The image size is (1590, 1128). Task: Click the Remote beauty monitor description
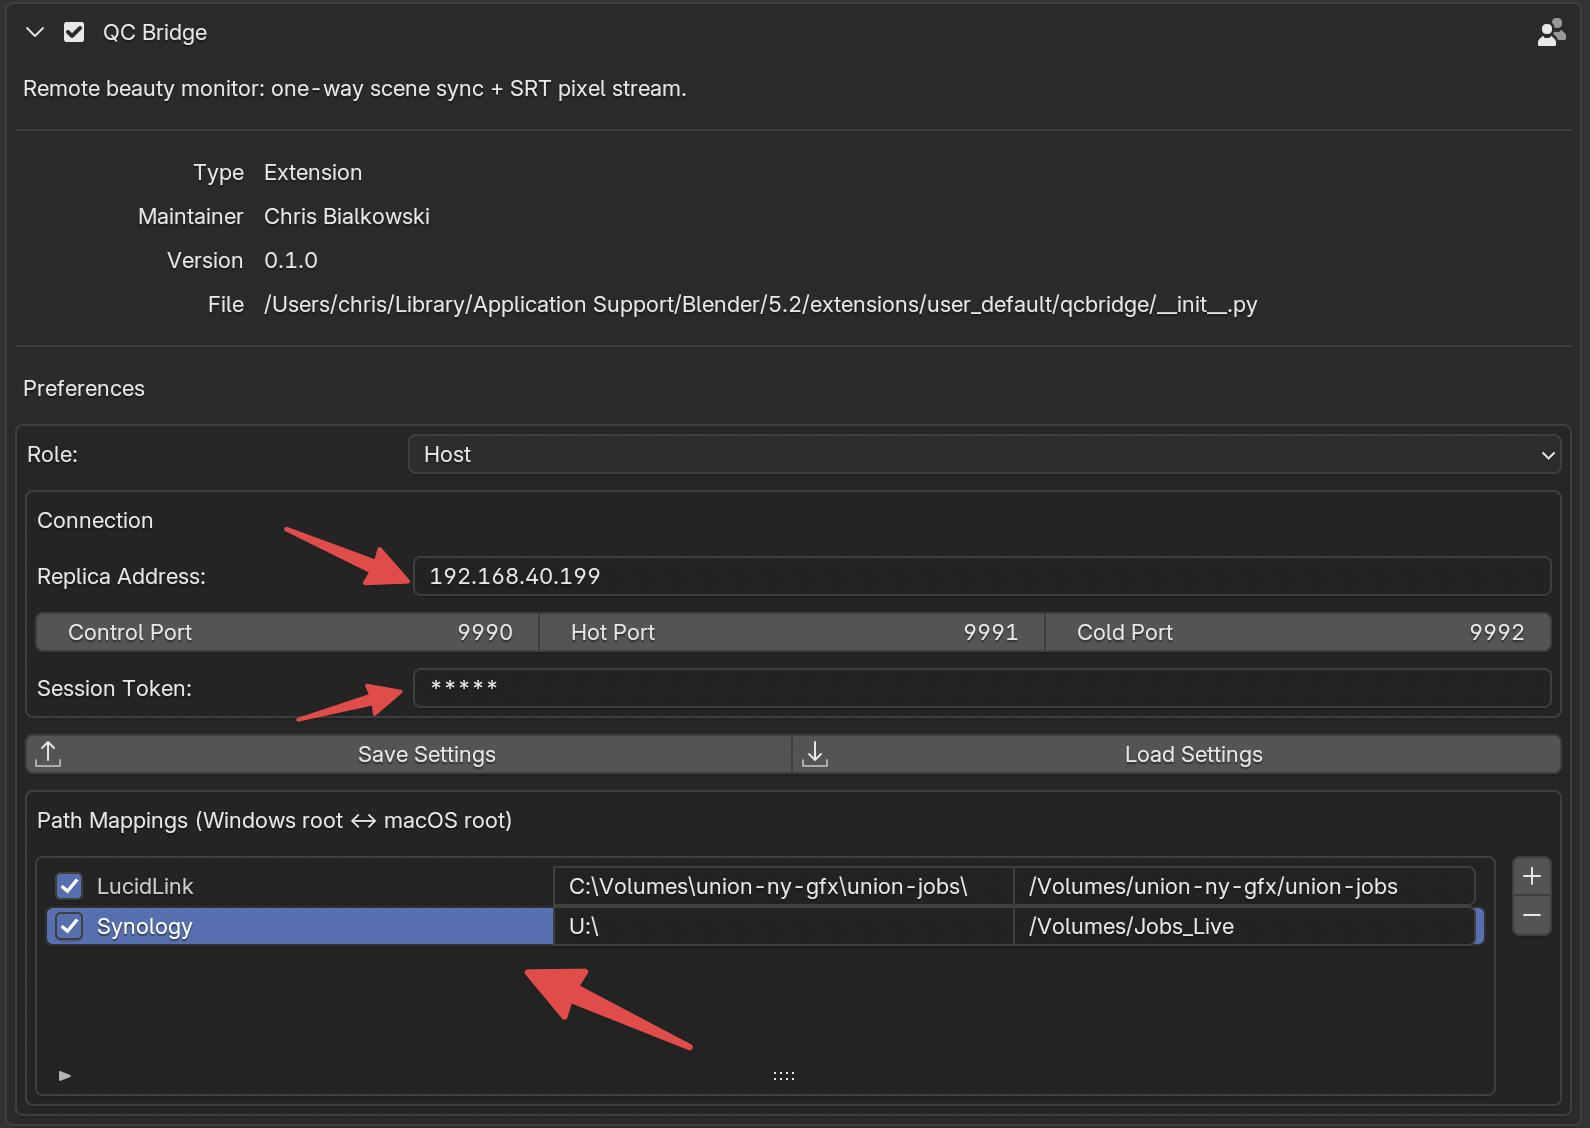click(x=355, y=88)
